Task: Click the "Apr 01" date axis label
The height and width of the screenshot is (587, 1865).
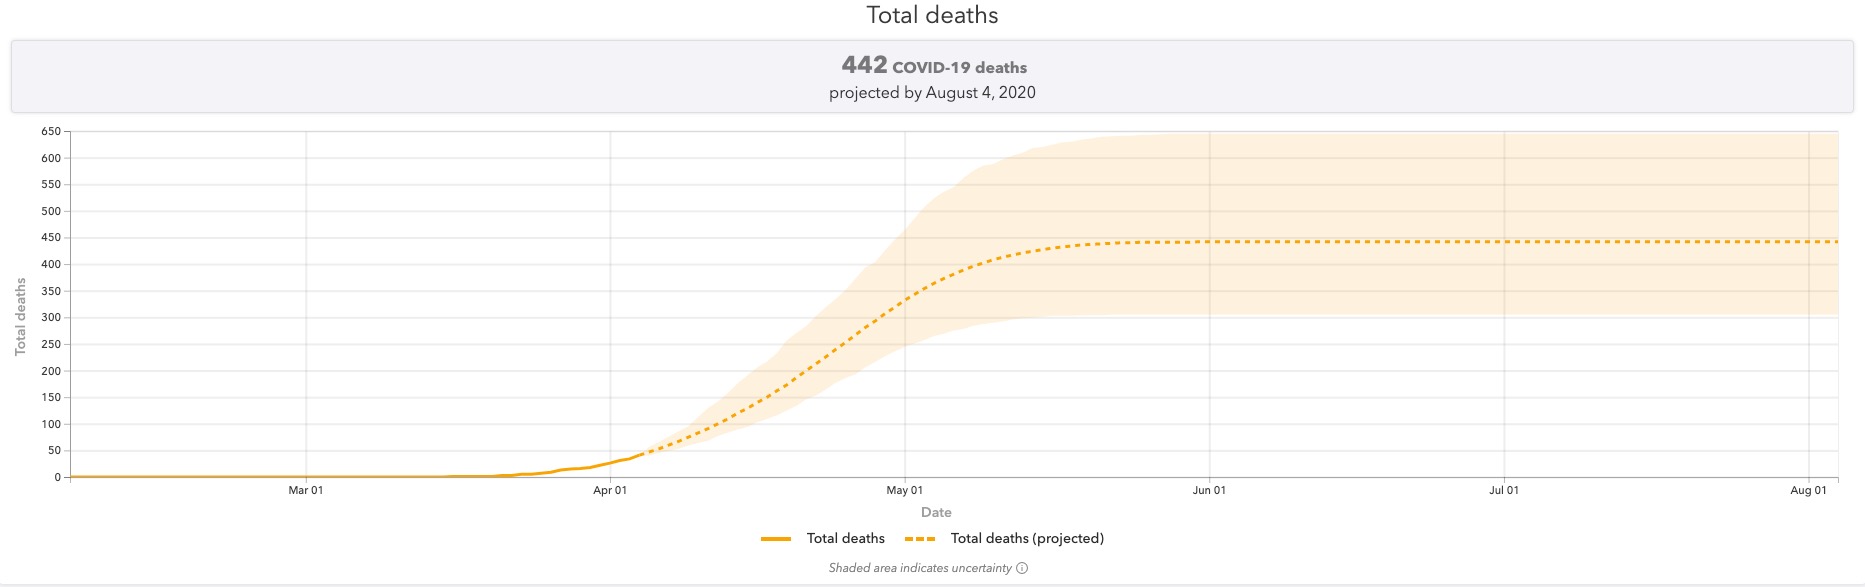Action: [x=610, y=490]
